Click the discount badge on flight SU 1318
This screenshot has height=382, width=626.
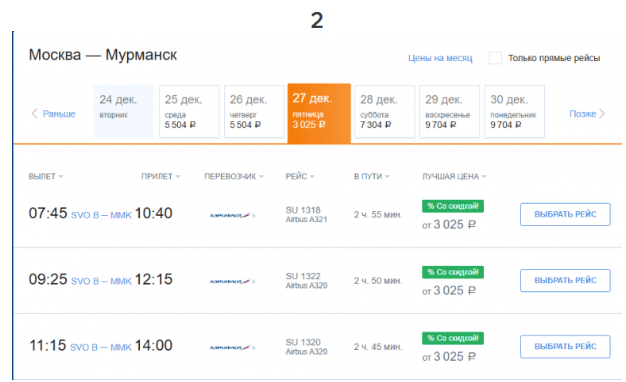453,206
